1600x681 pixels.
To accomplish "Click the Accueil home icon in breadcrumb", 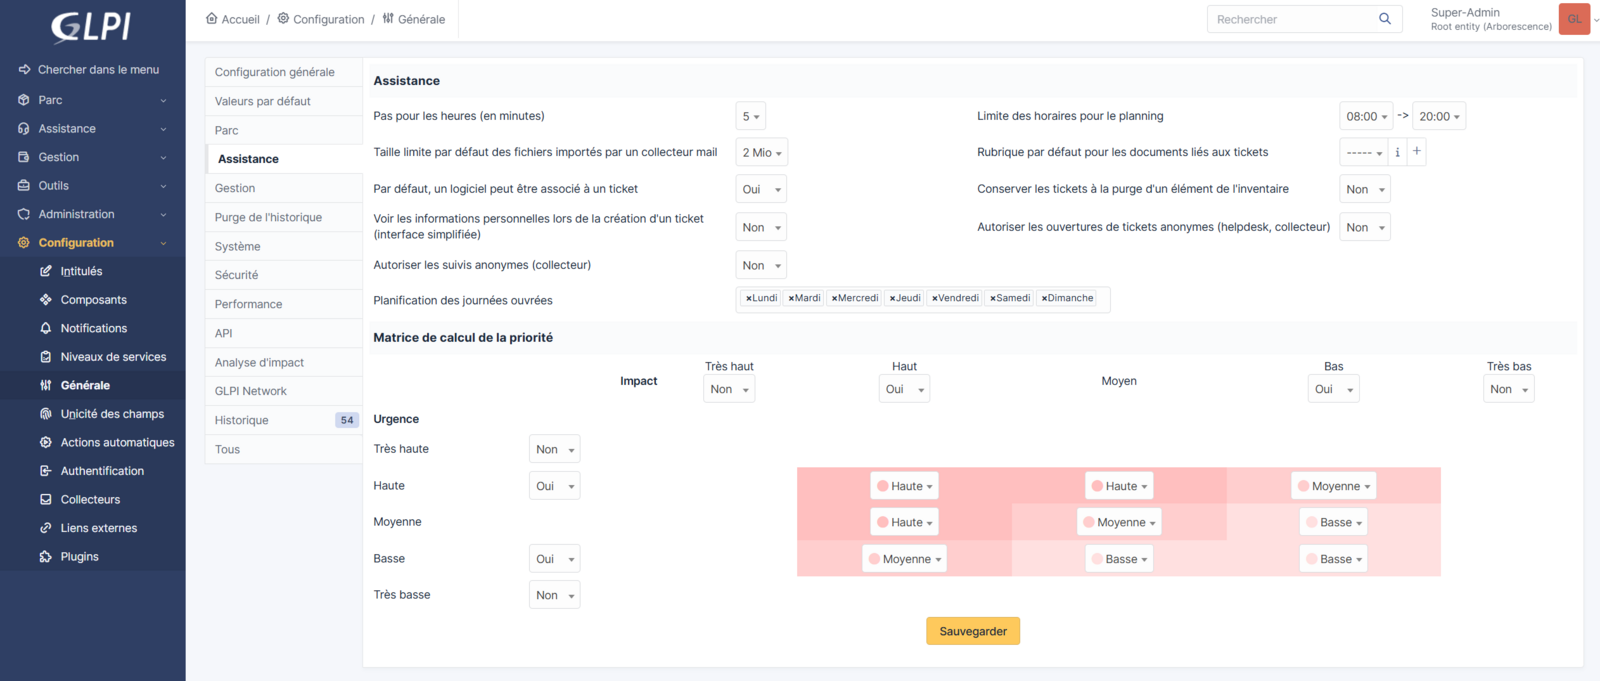I will point(211,19).
